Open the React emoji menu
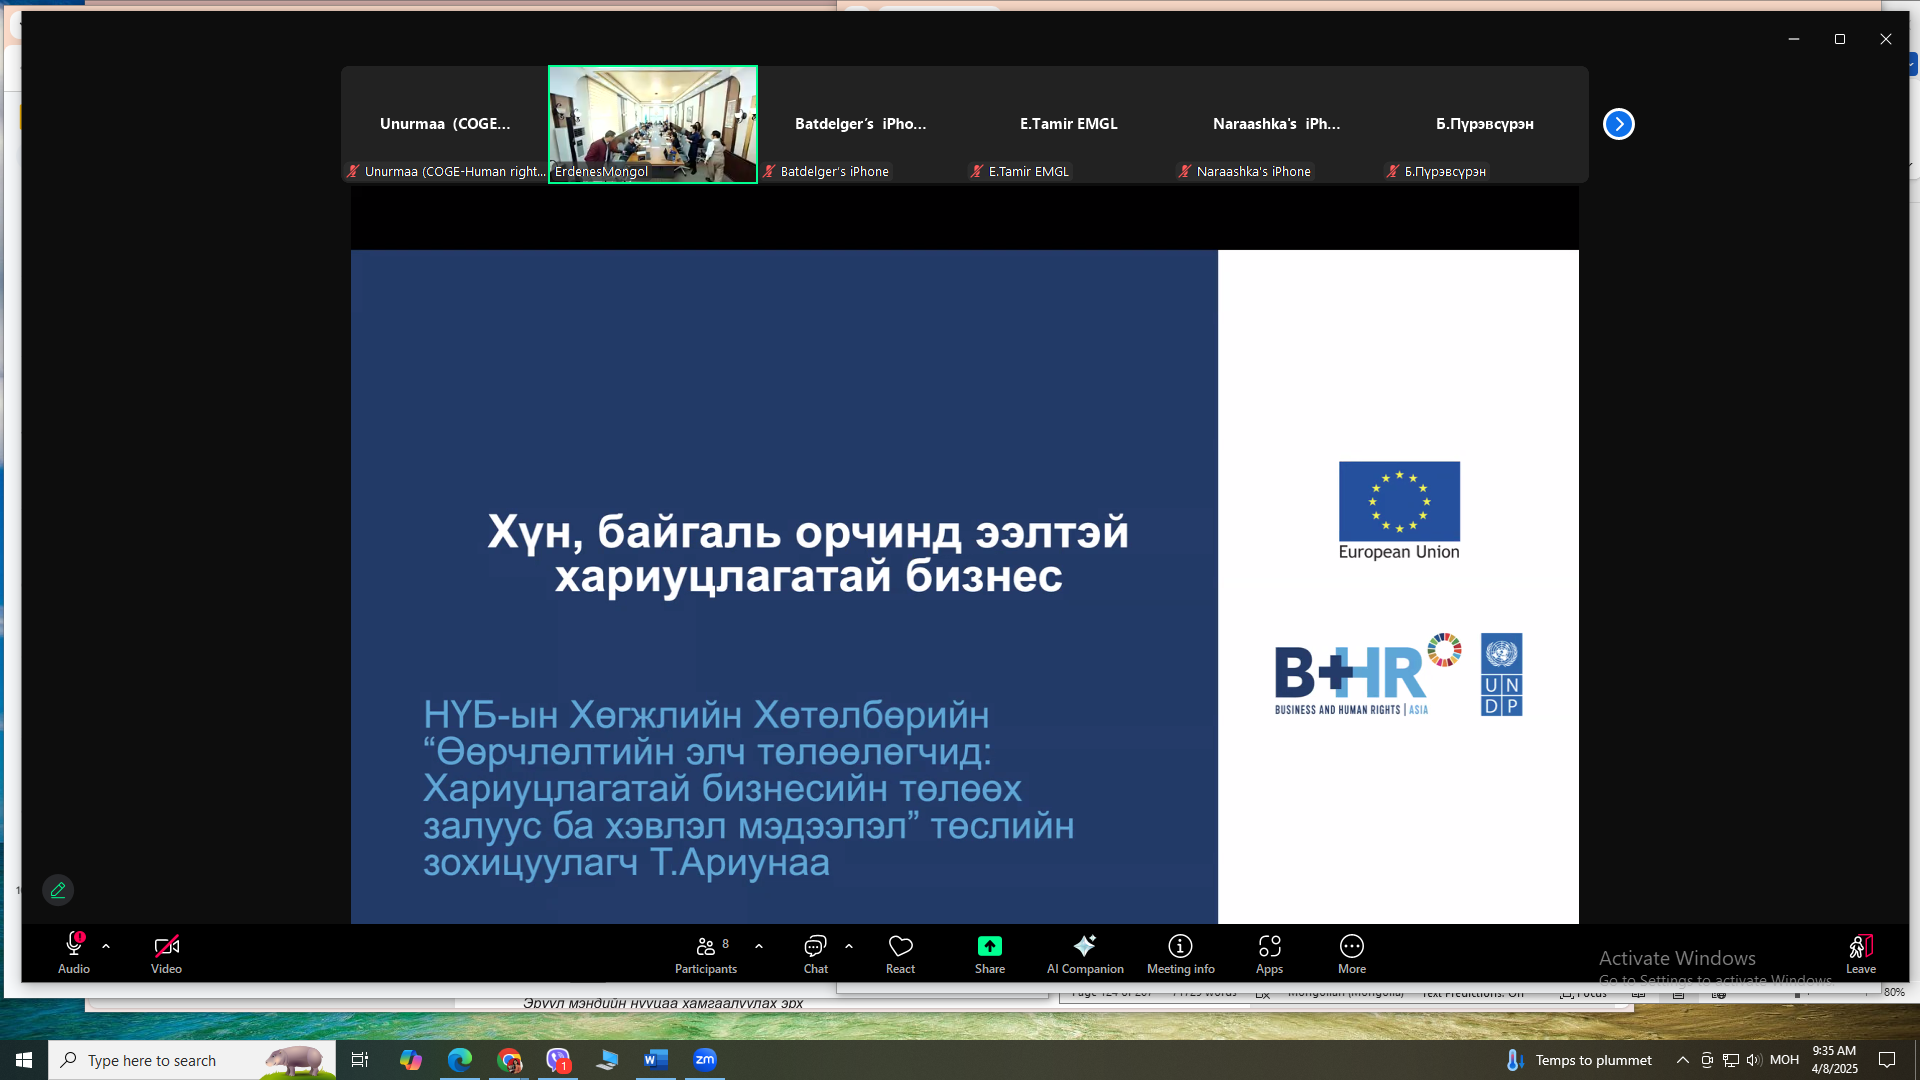The image size is (1920, 1080). [900, 953]
